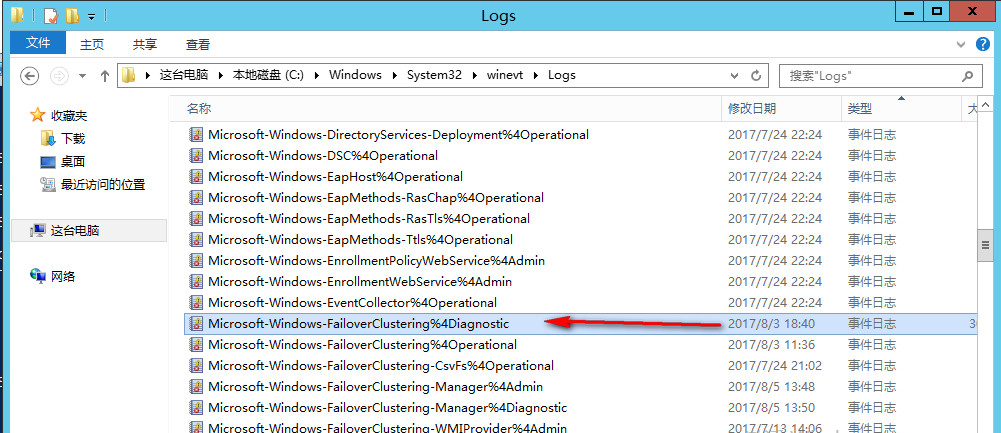Select the FailoverClustering-Manager%4Diagnostic file

[x=388, y=407]
